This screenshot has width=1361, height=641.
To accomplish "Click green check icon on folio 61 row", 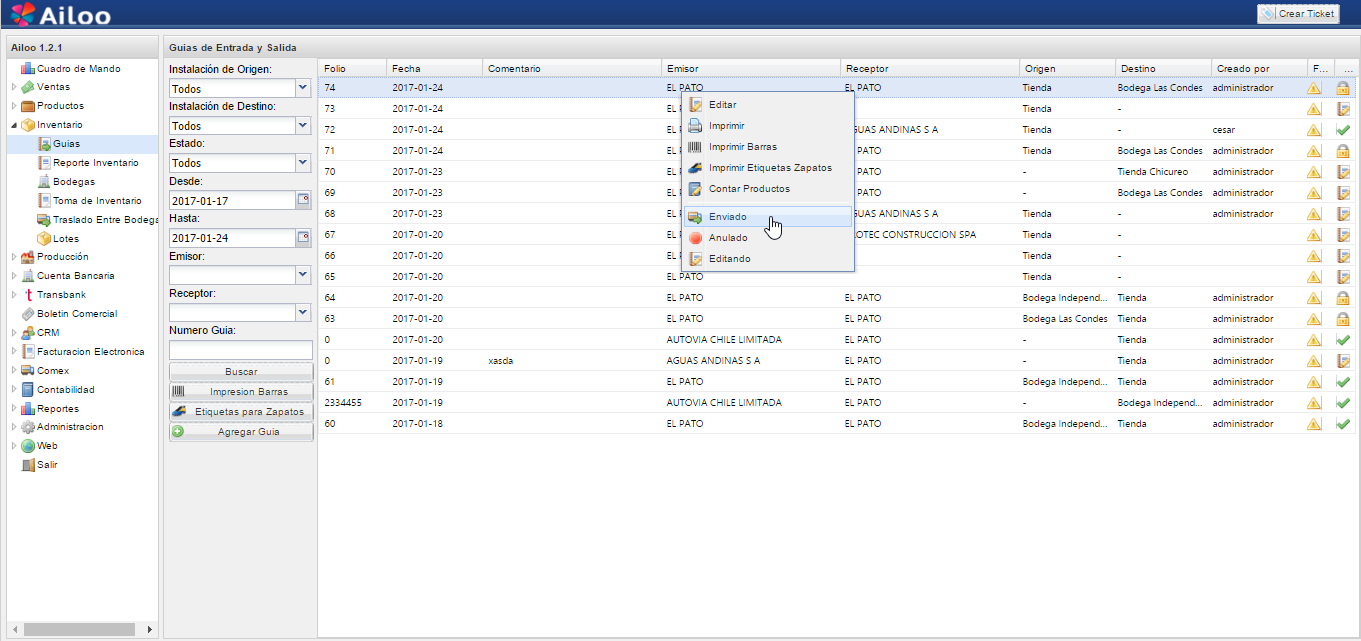I will click(x=1343, y=382).
